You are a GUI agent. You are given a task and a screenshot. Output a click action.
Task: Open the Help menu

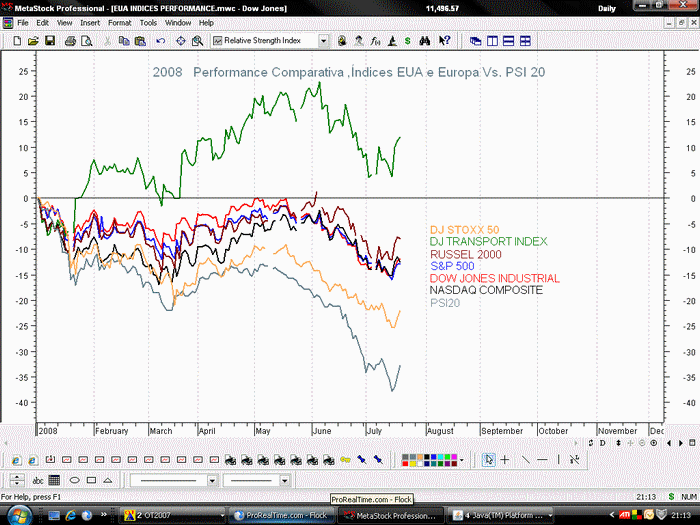point(206,23)
